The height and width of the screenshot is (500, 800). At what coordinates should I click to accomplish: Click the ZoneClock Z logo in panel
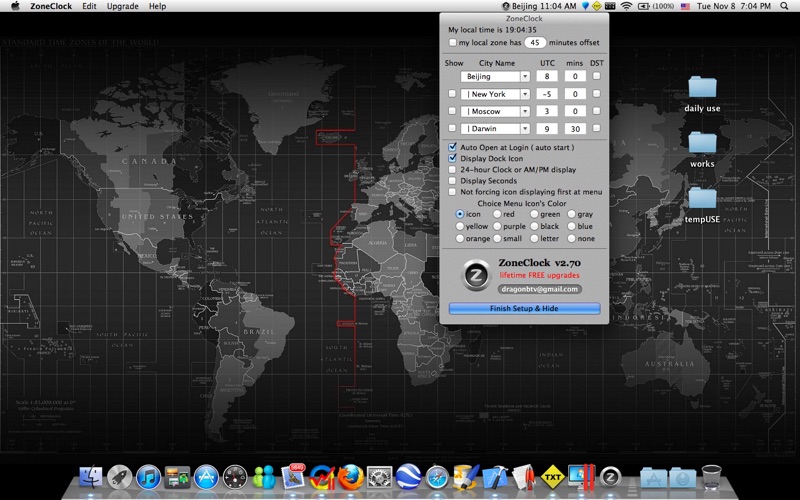[476, 276]
